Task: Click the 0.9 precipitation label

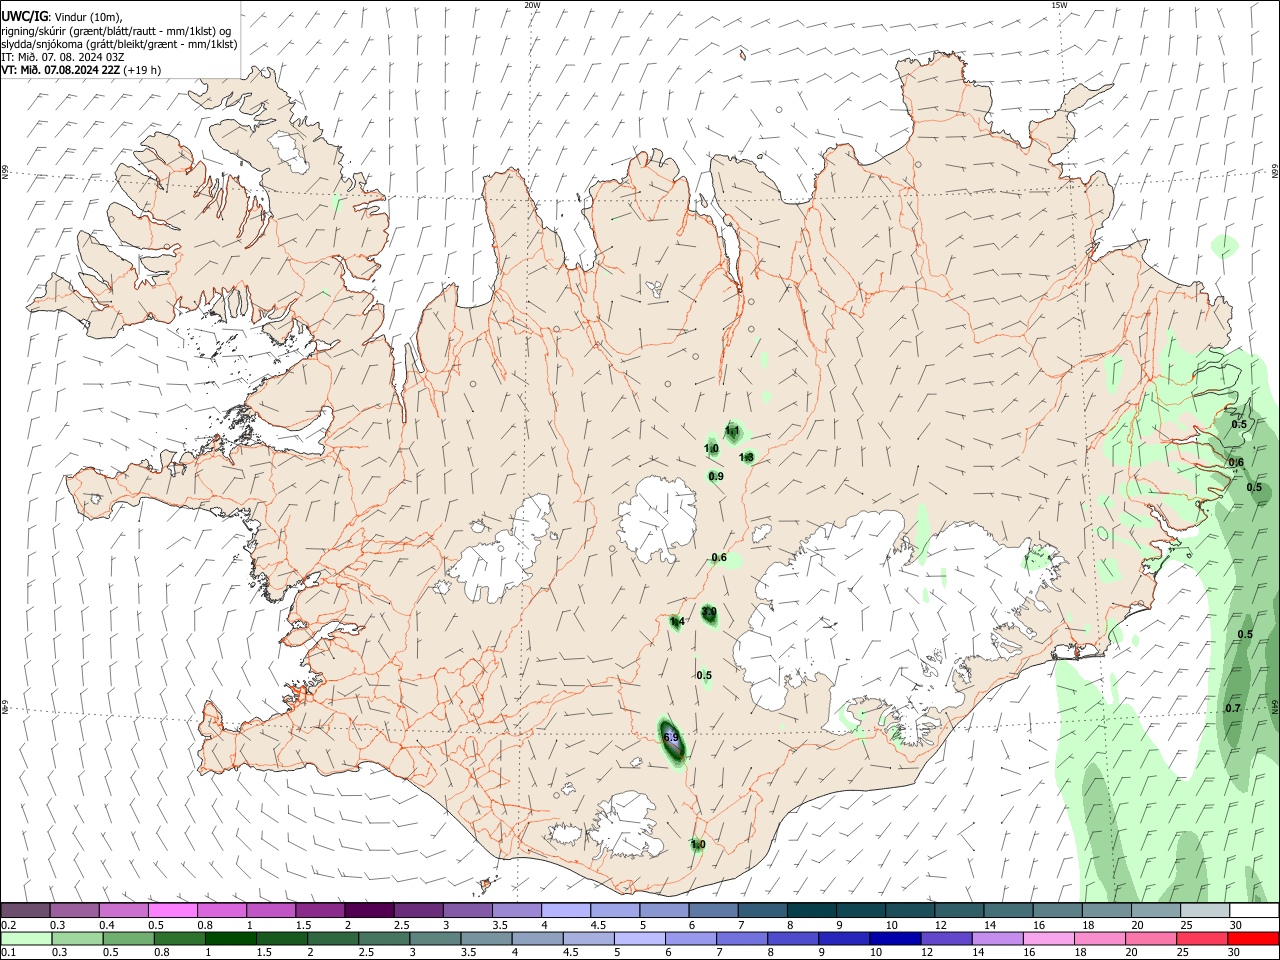Action: [x=716, y=477]
